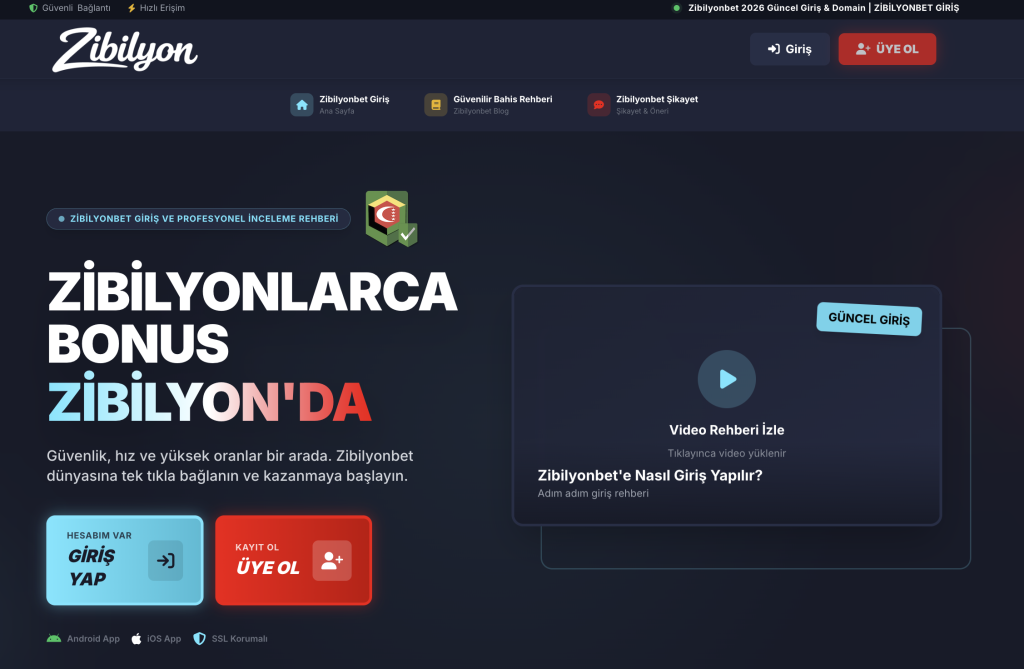The height and width of the screenshot is (669, 1024).
Task: Click the chat bubble icon for Zibilyonbet Şikayet
Action: point(598,105)
